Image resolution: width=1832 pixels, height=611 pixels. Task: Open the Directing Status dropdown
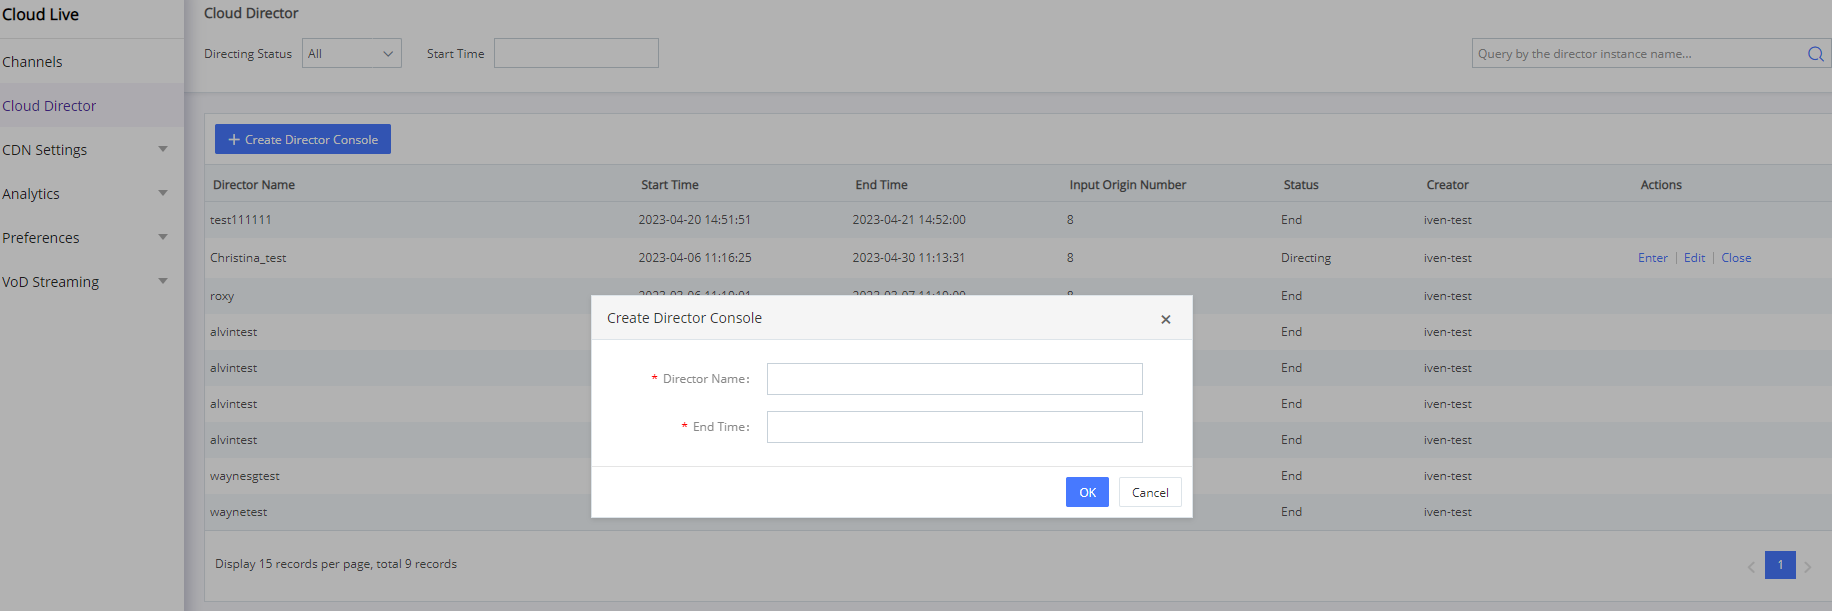click(351, 54)
